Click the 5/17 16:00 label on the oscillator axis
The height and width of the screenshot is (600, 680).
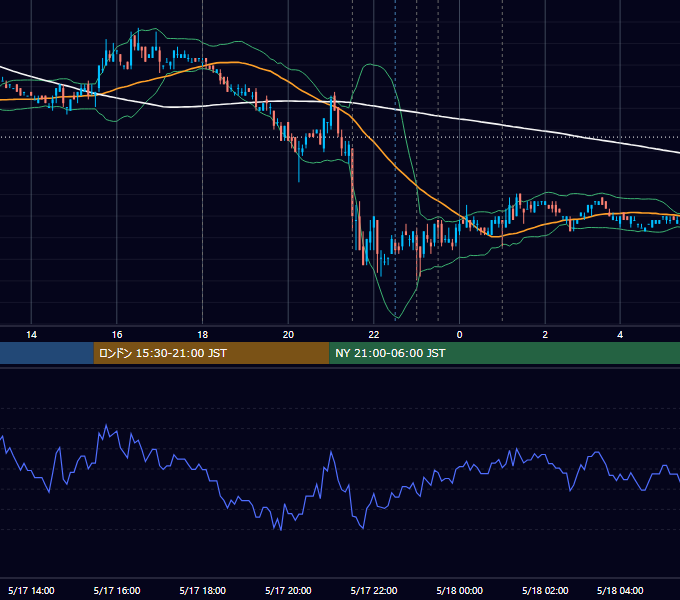(x=117, y=590)
